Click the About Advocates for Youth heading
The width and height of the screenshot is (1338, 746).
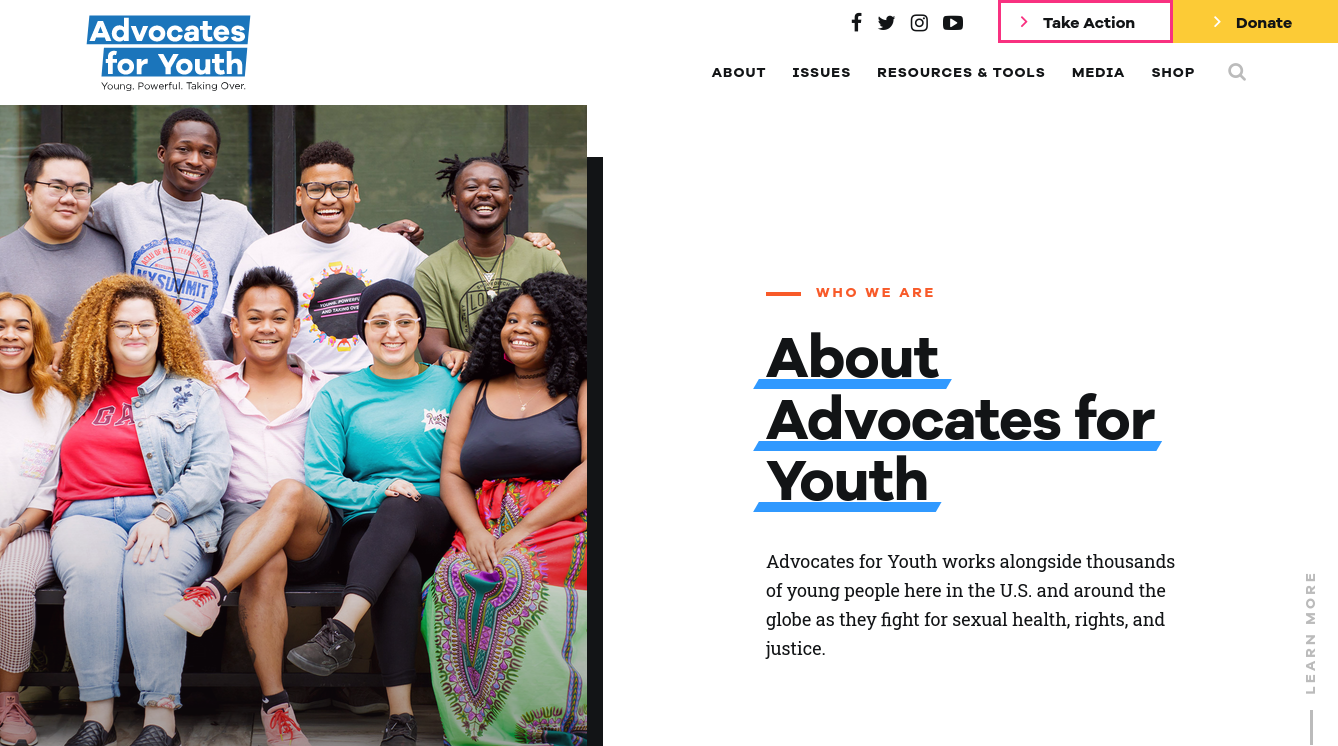click(x=957, y=420)
